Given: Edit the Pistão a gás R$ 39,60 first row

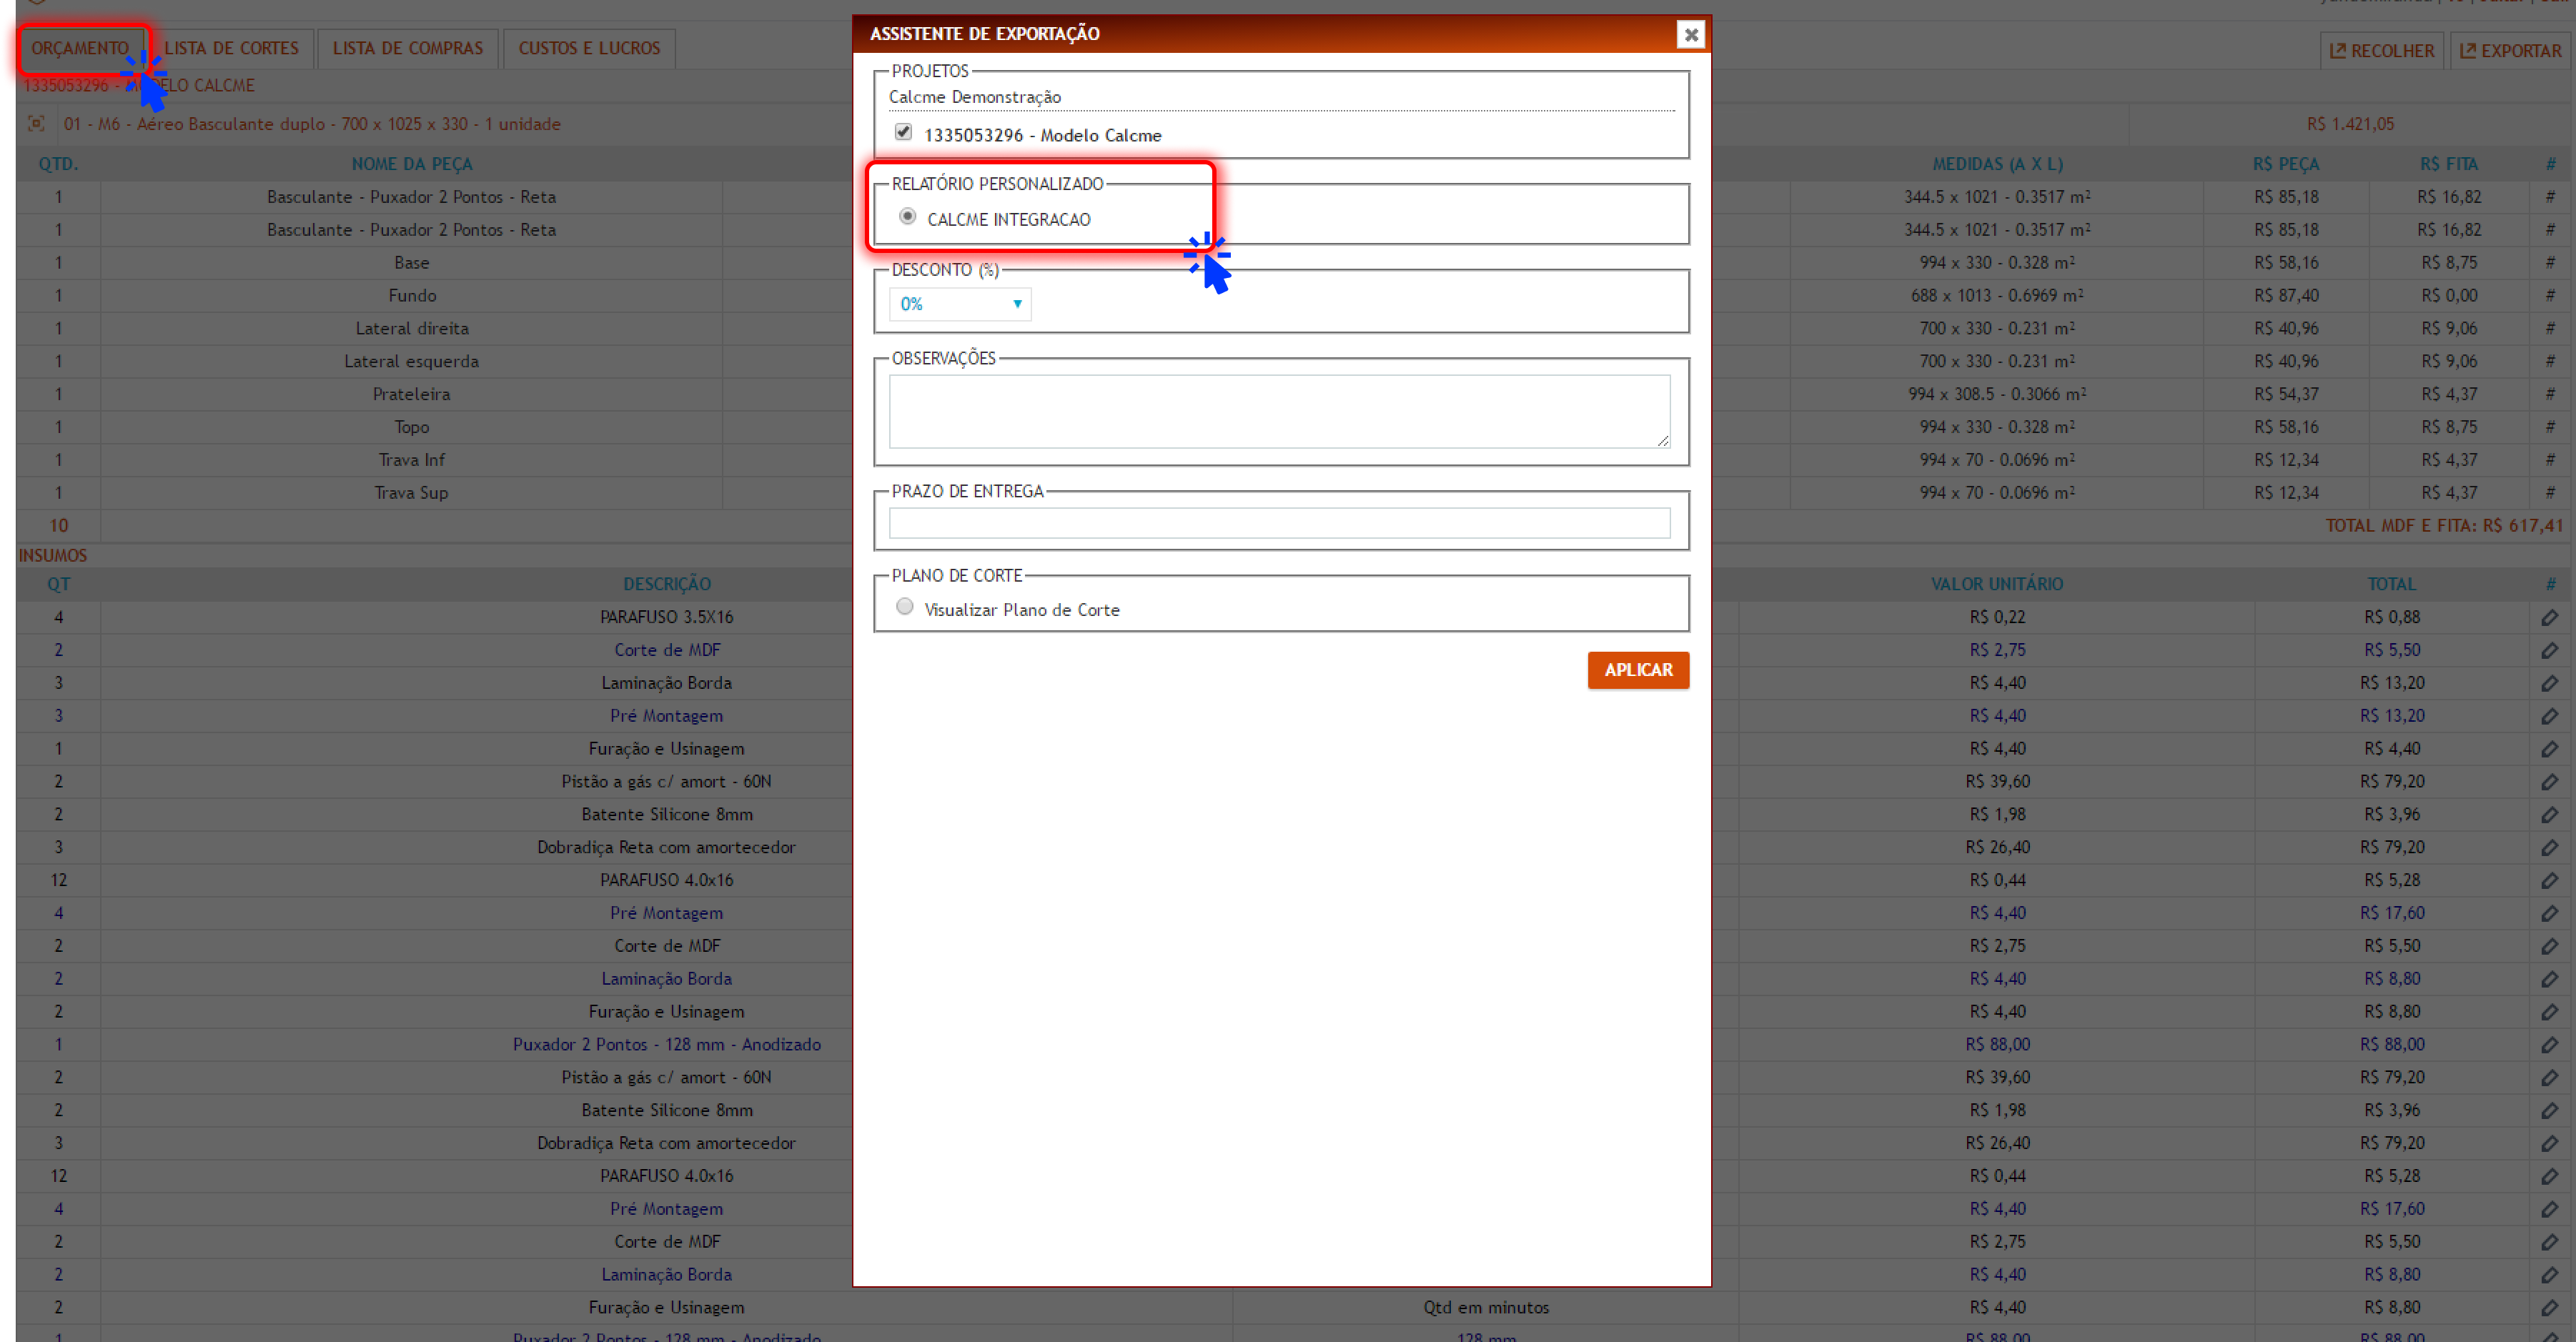Looking at the screenshot, I should [2549, 782].
